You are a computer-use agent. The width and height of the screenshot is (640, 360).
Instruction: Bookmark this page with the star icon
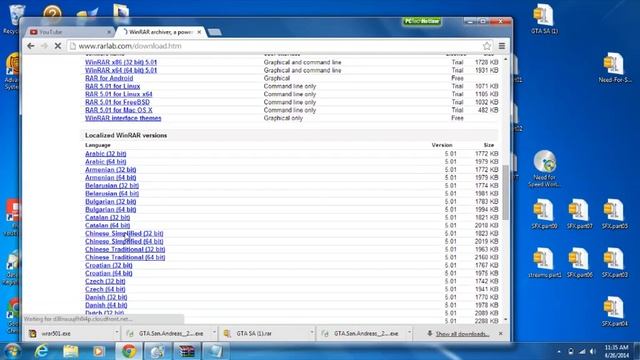487,46
